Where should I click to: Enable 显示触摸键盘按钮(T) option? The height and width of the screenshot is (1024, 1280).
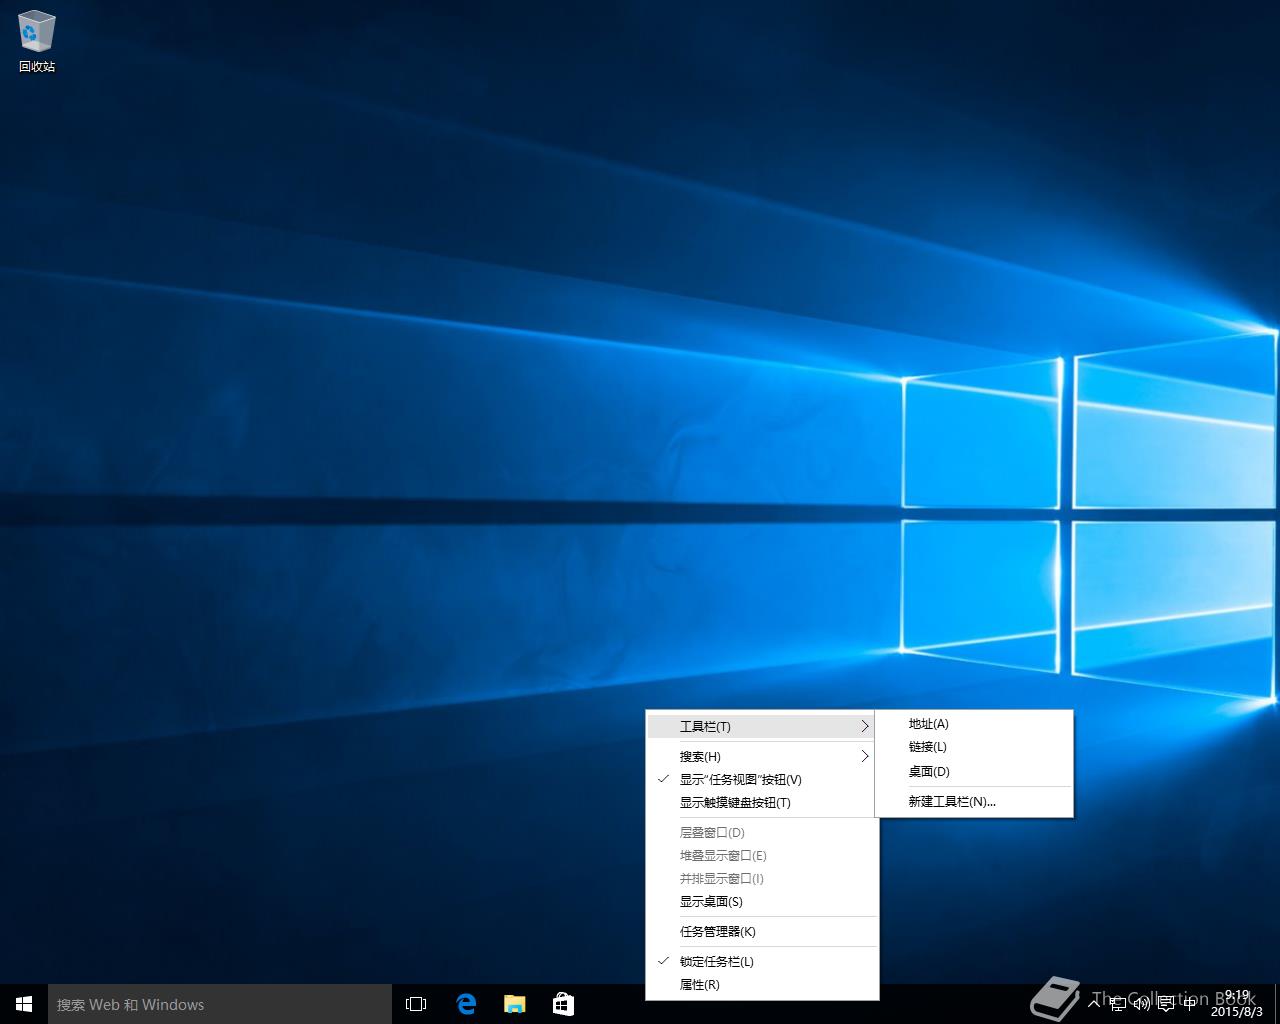(761, 803)
